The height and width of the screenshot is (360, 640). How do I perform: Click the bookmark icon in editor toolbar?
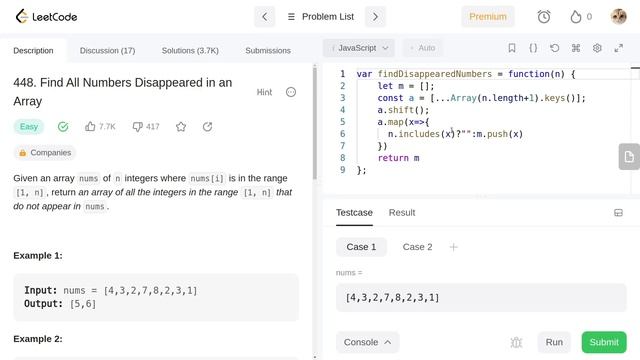click(512, 48)
